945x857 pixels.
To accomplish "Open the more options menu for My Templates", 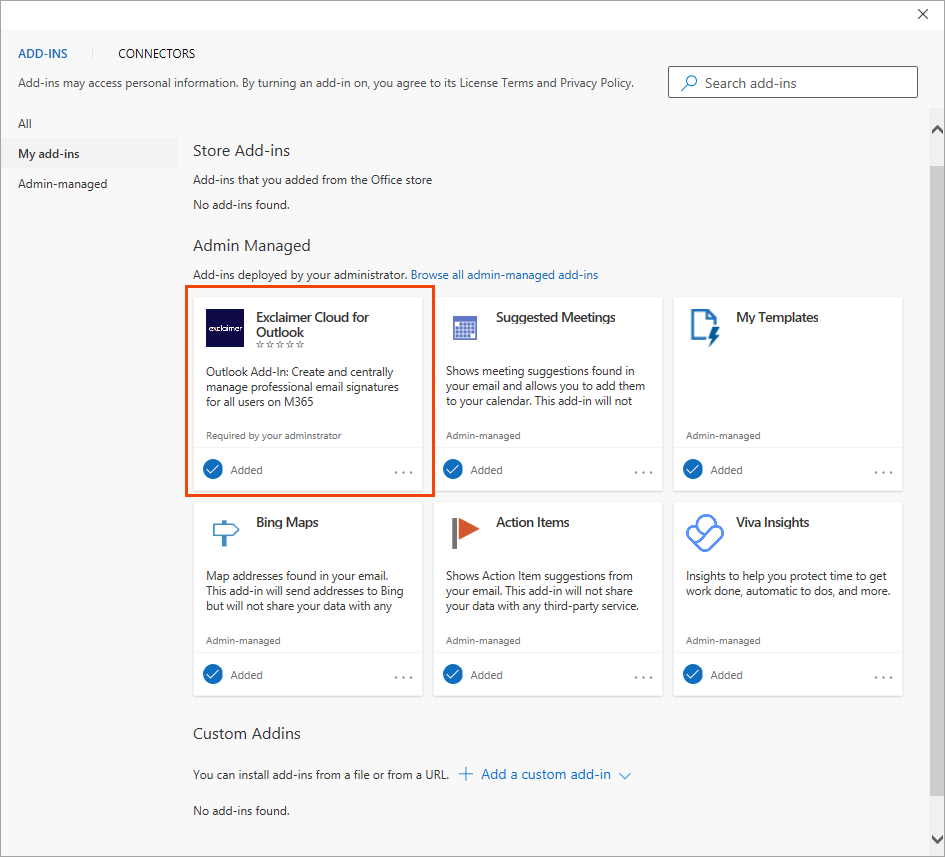I will [883, 472].
